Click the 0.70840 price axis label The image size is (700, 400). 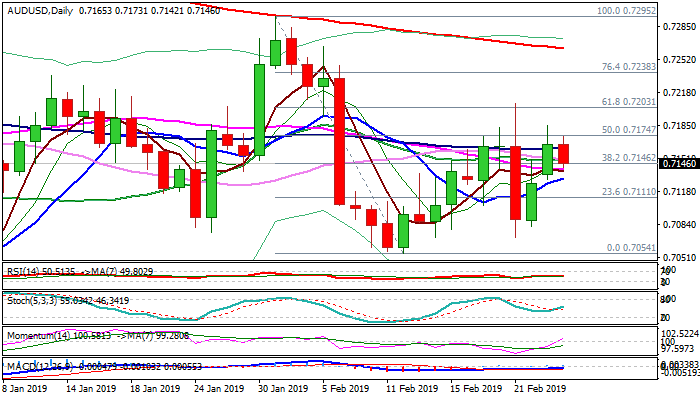[x=679, y=225]
